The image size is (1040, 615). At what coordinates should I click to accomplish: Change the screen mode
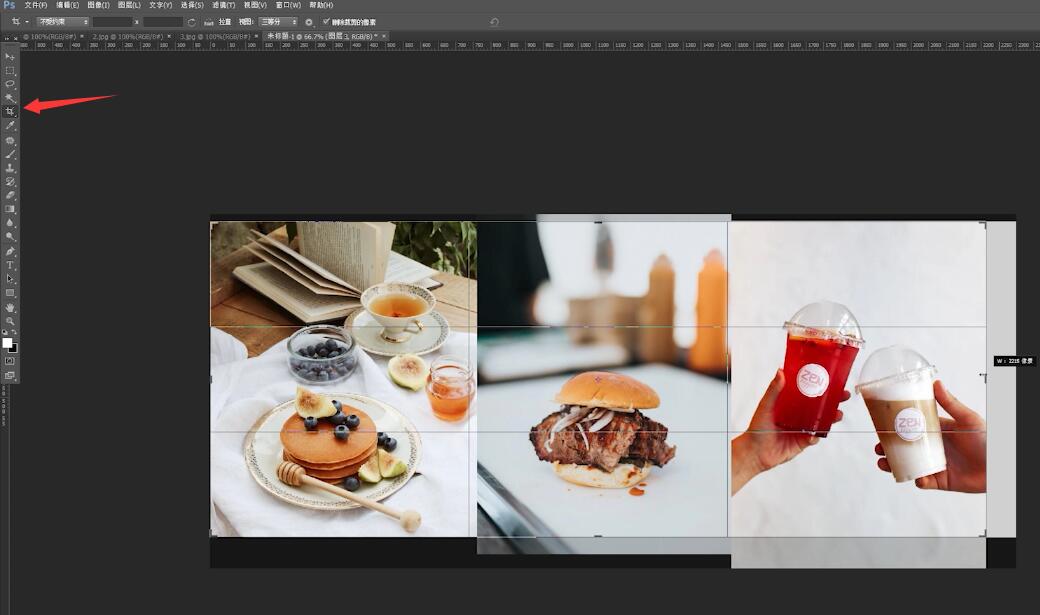pos(10,376)
